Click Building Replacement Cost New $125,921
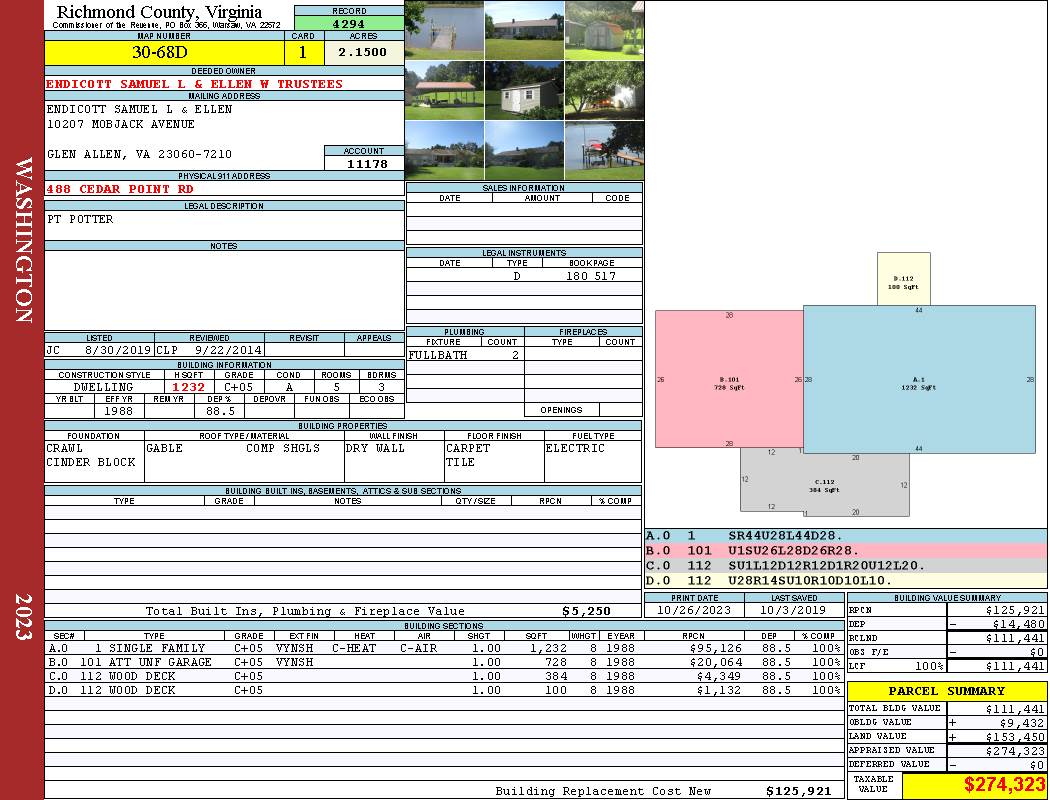The width and height of the screenshot is (1050, 800). coord(799,791)
